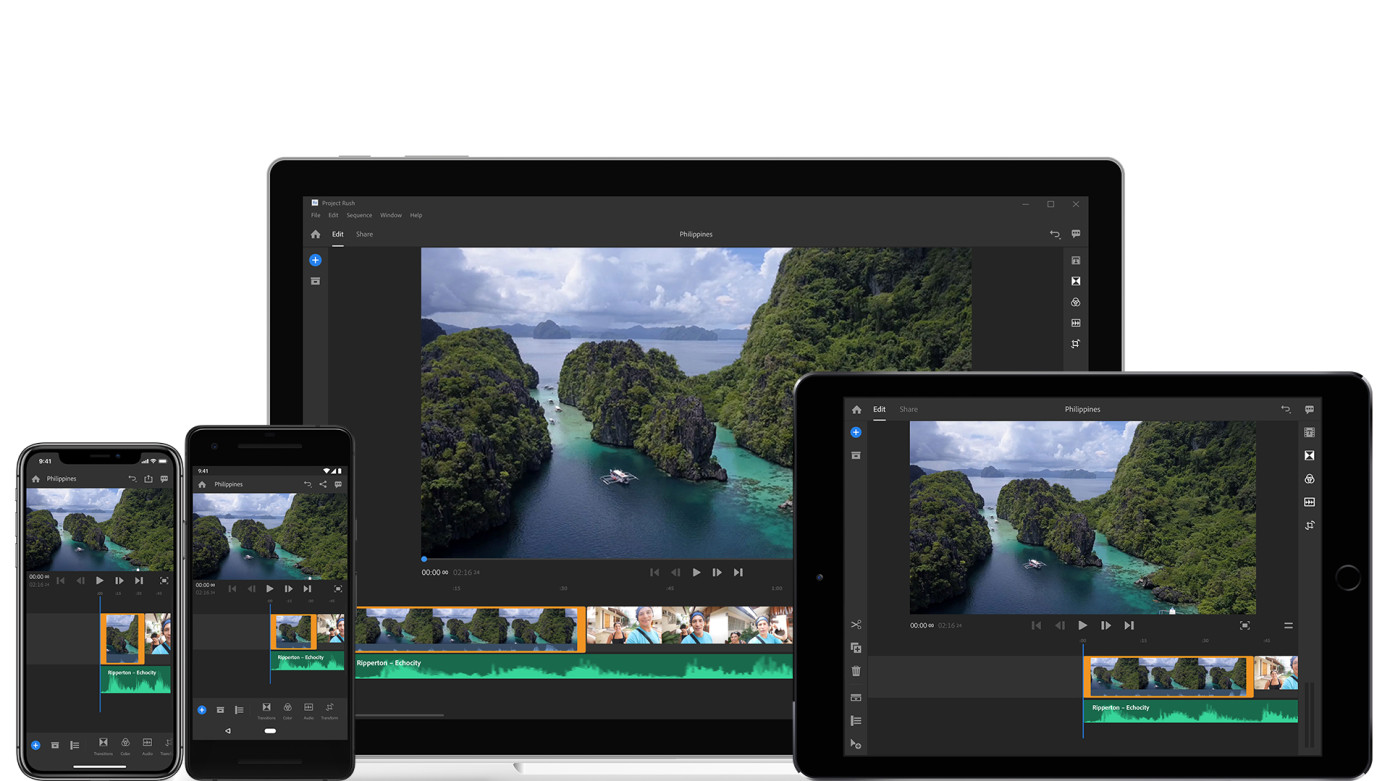Delete the selected clip via the Trash icon on tablet

coord(856,671)
